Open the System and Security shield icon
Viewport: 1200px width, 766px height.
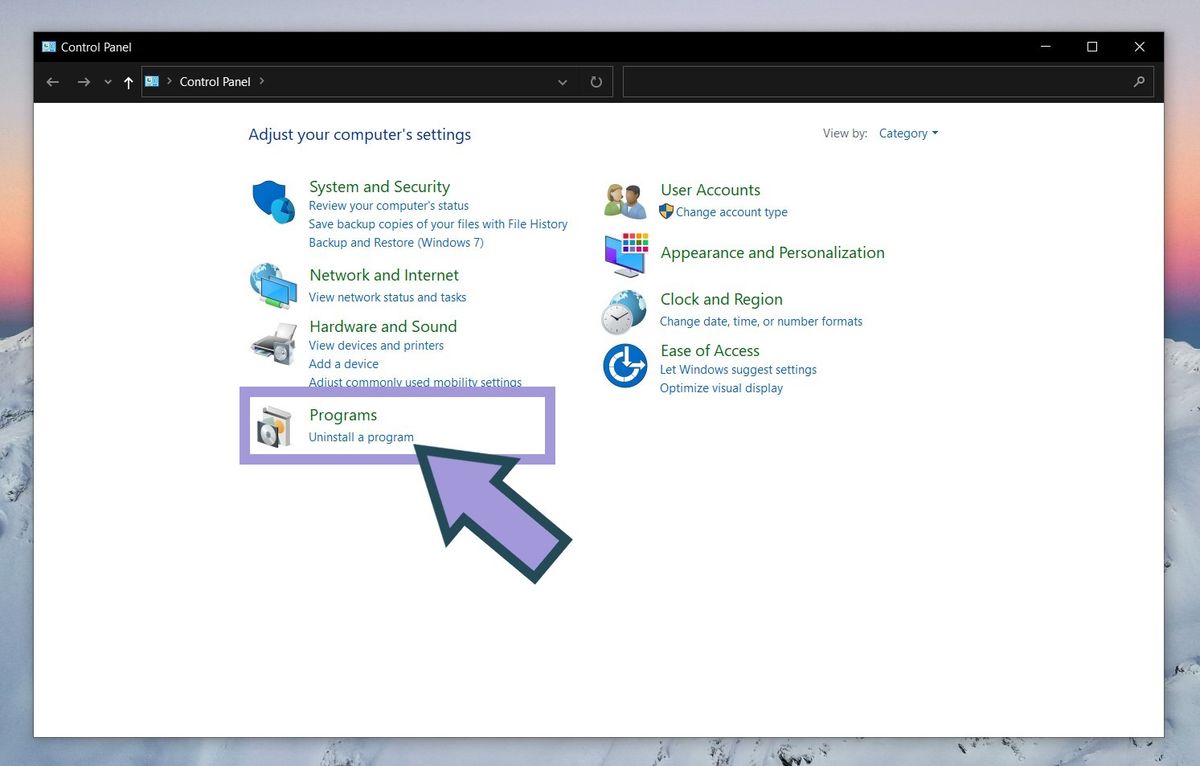273,203
